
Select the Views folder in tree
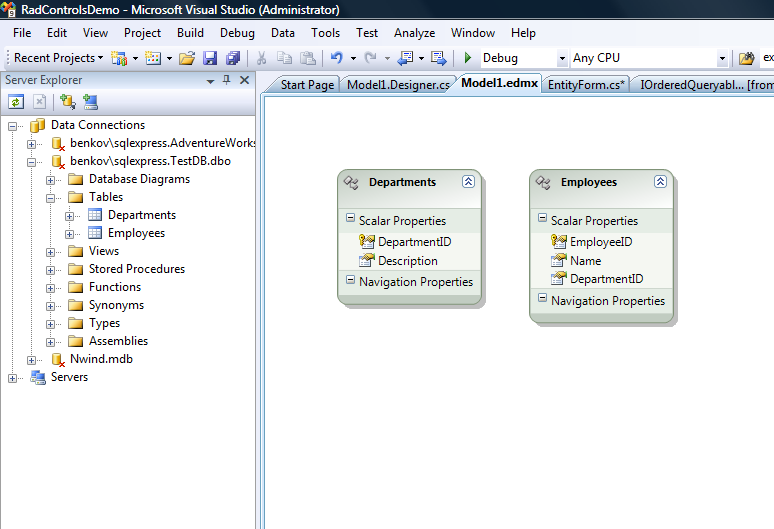[x=104, y=251]
